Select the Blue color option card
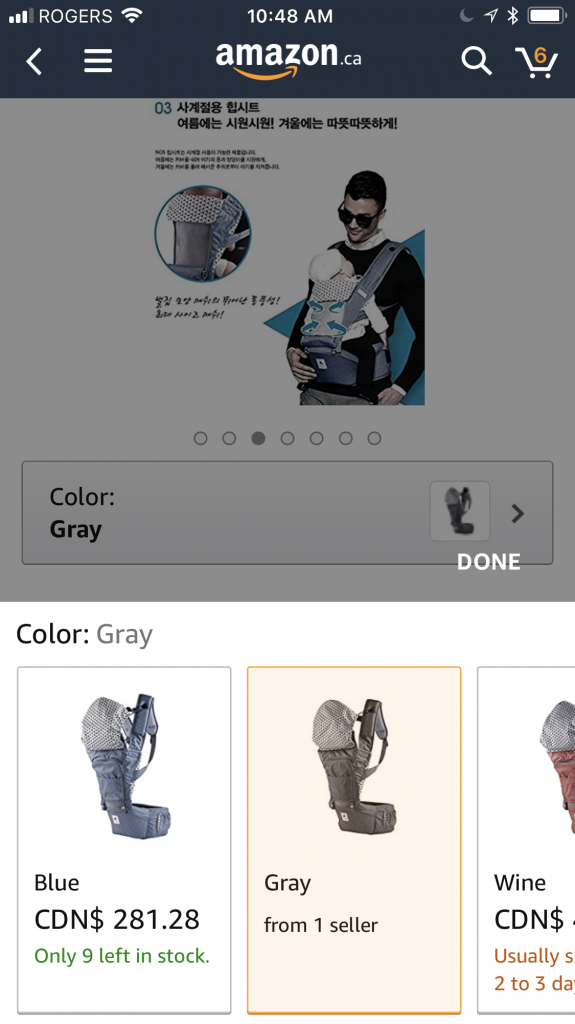The image size is (575, 1024). (124, 840)
